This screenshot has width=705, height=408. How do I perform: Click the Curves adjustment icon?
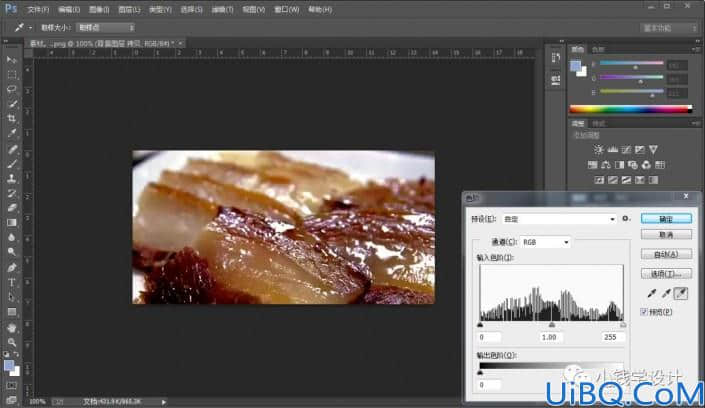click(x=626, y=149)
